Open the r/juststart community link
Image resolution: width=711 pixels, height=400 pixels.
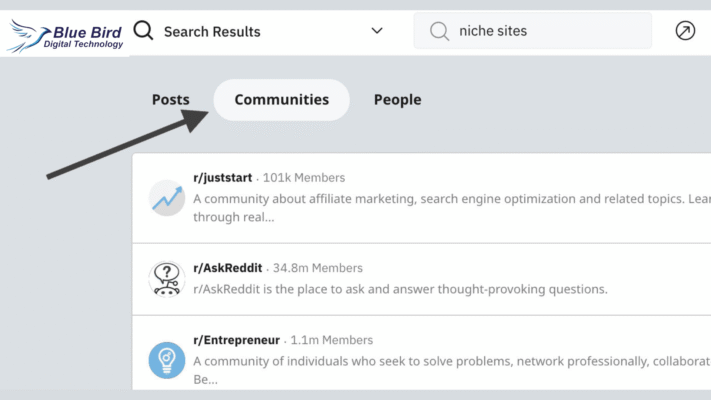pyautogui.click(x=223, y=178)
